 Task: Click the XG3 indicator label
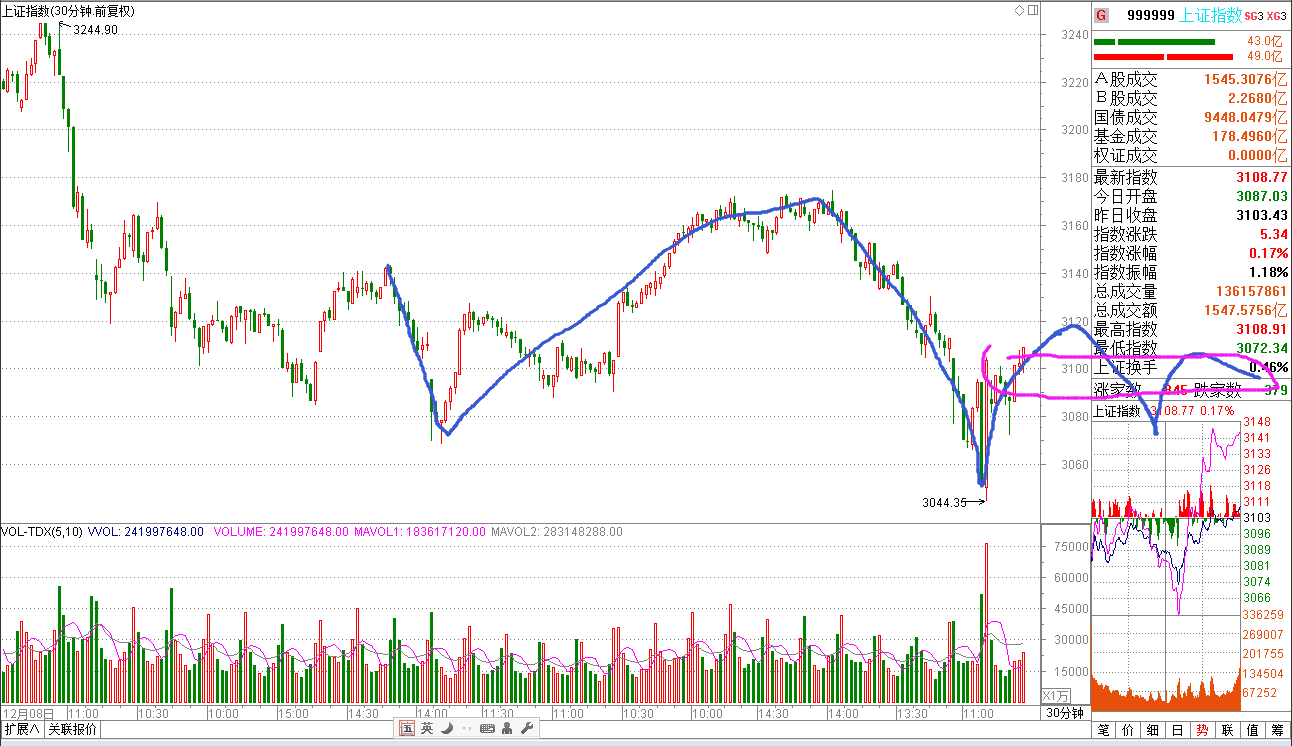[1276, 16]
